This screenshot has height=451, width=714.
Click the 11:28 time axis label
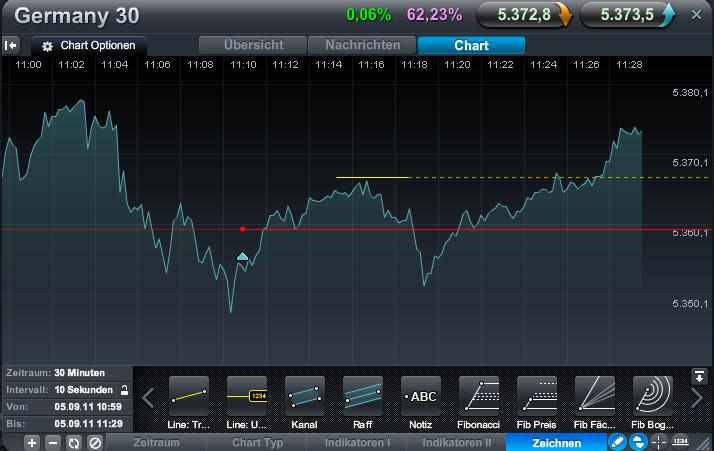[629, 65]
